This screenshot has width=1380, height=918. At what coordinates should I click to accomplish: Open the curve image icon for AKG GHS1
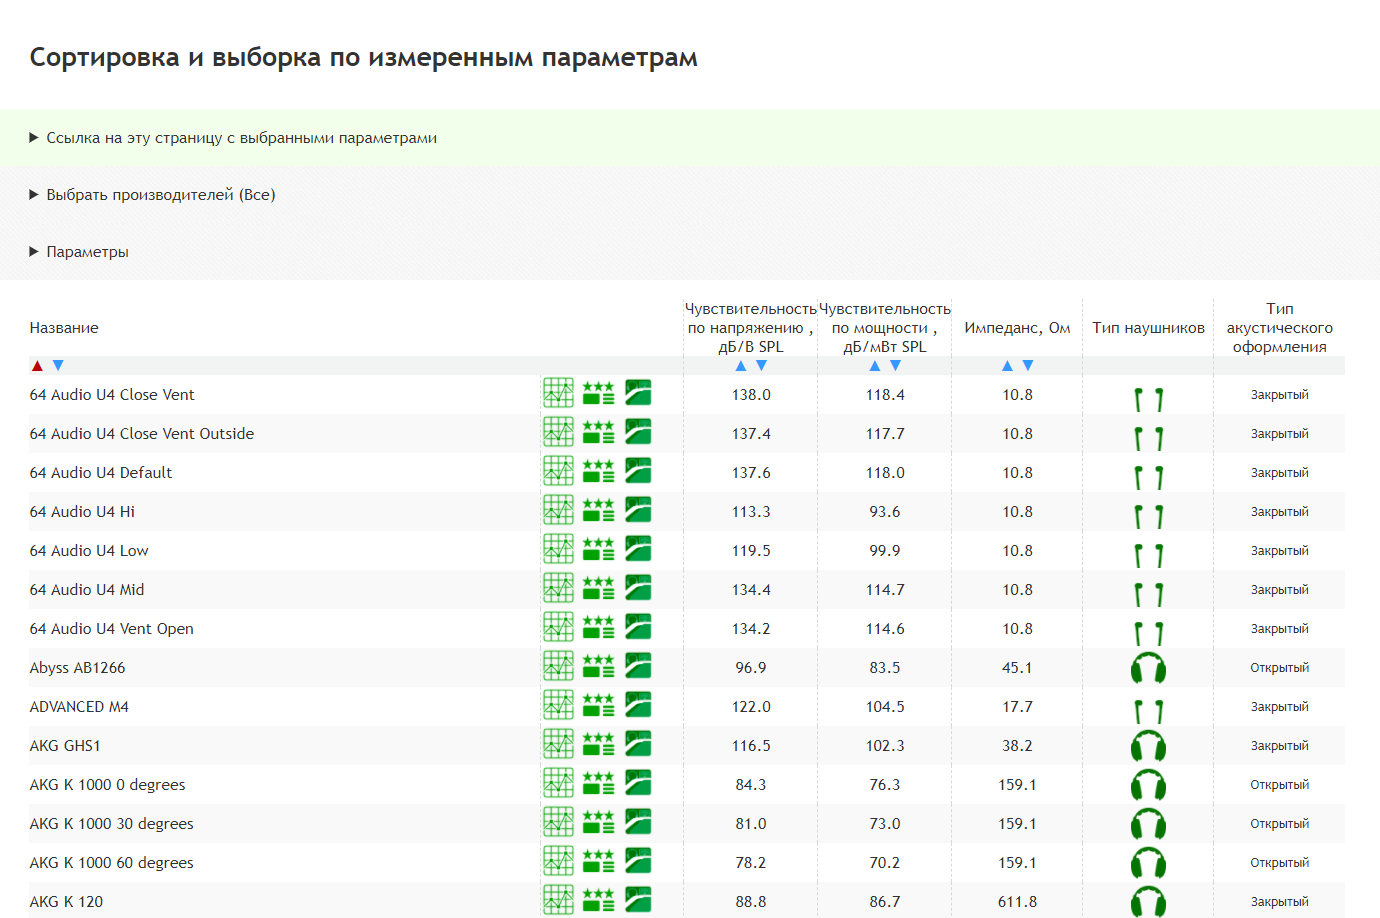638,744
